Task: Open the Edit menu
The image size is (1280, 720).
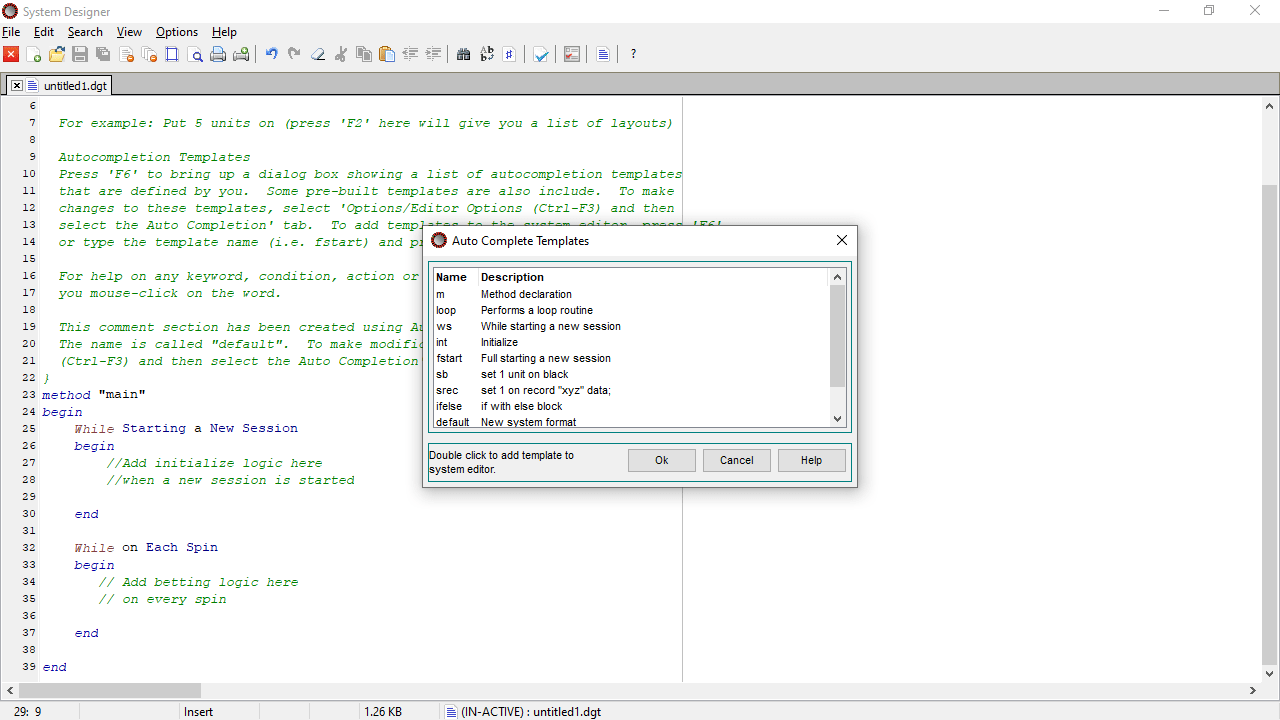Action: (44, 32)
